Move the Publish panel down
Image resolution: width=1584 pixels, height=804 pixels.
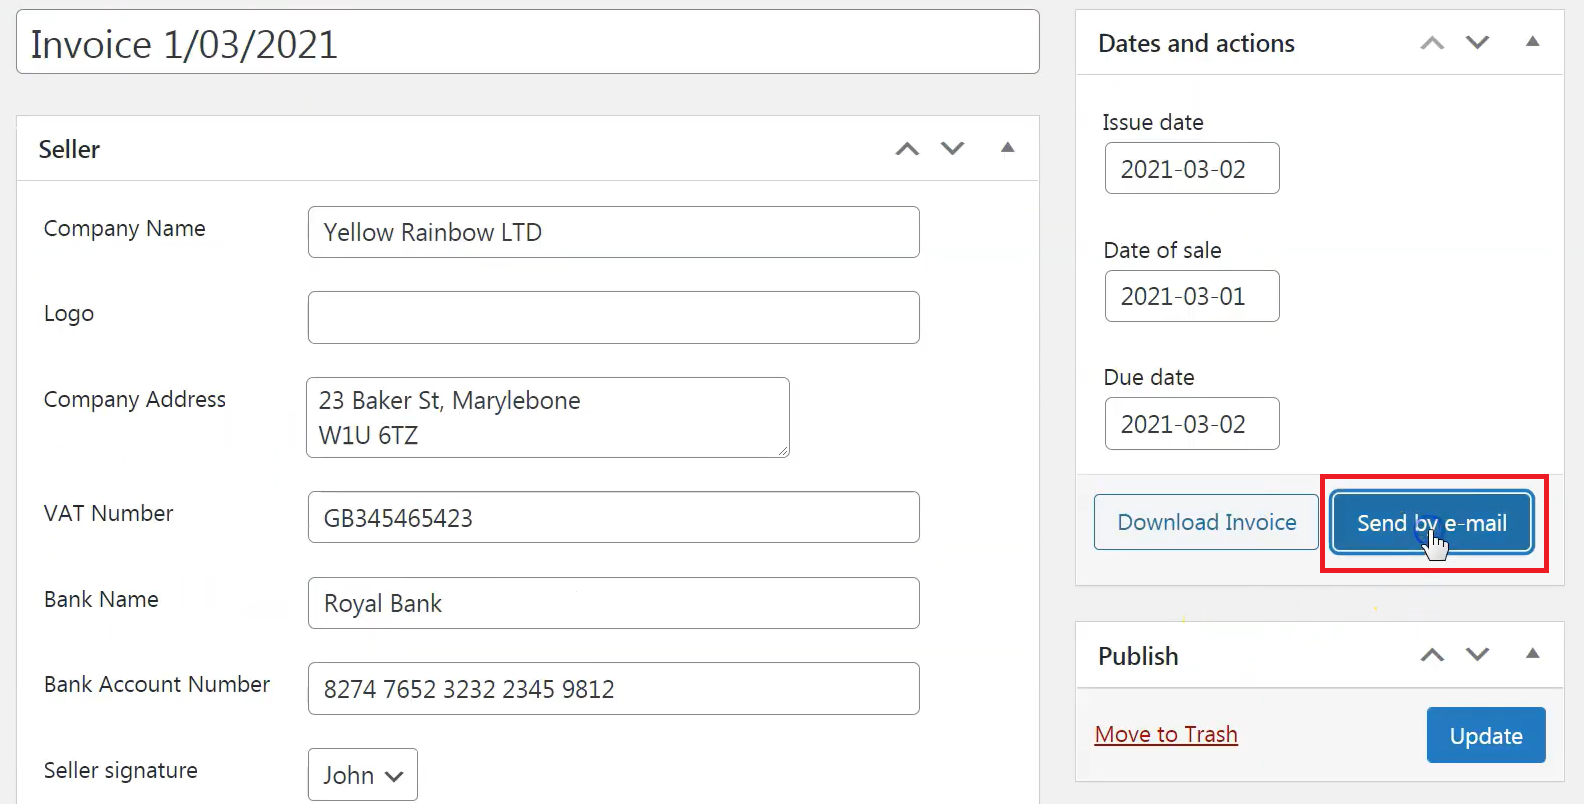[x=1478, y=655]
